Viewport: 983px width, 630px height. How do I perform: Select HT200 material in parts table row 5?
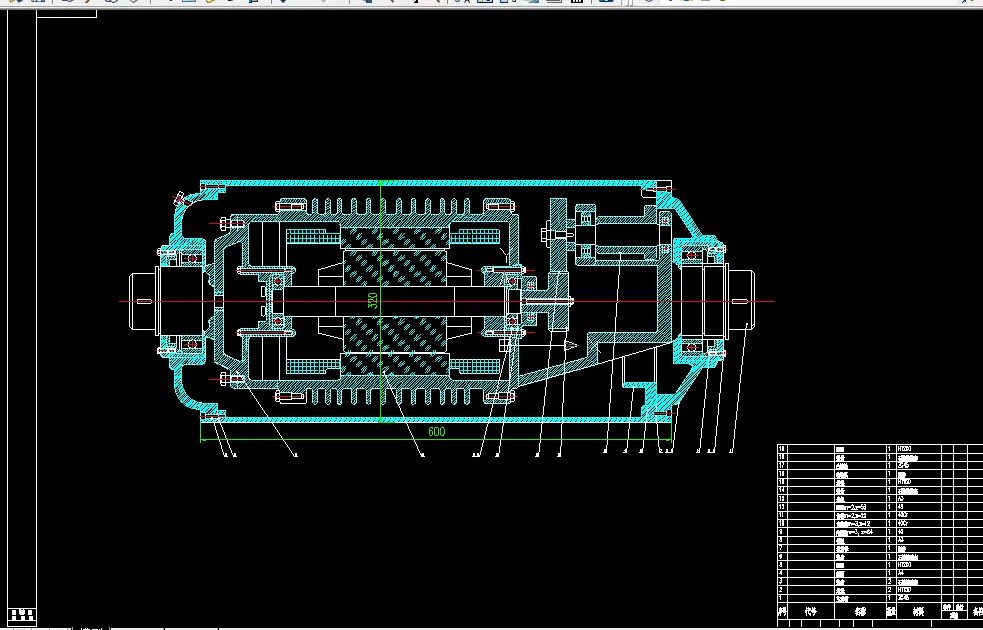(x=904, y=565)
